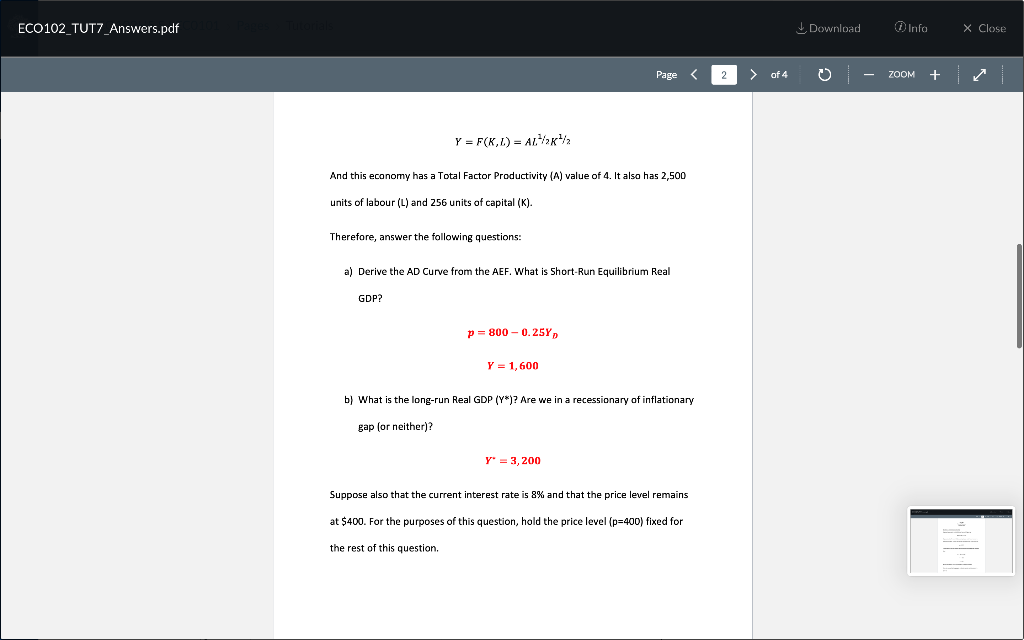Enter fullscreen with the diagonal arrows icon
This screenshot has height=640, width=1024.
[979, 74]
